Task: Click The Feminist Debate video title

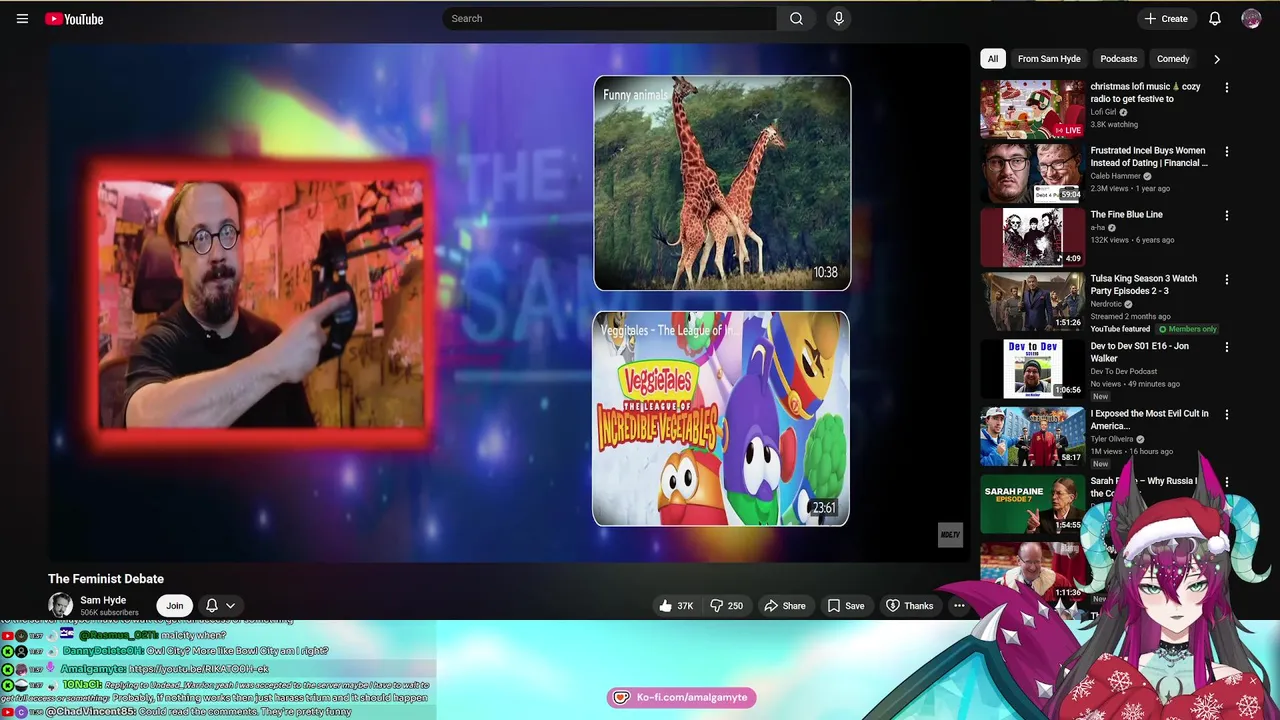Action: pos(106,579)
